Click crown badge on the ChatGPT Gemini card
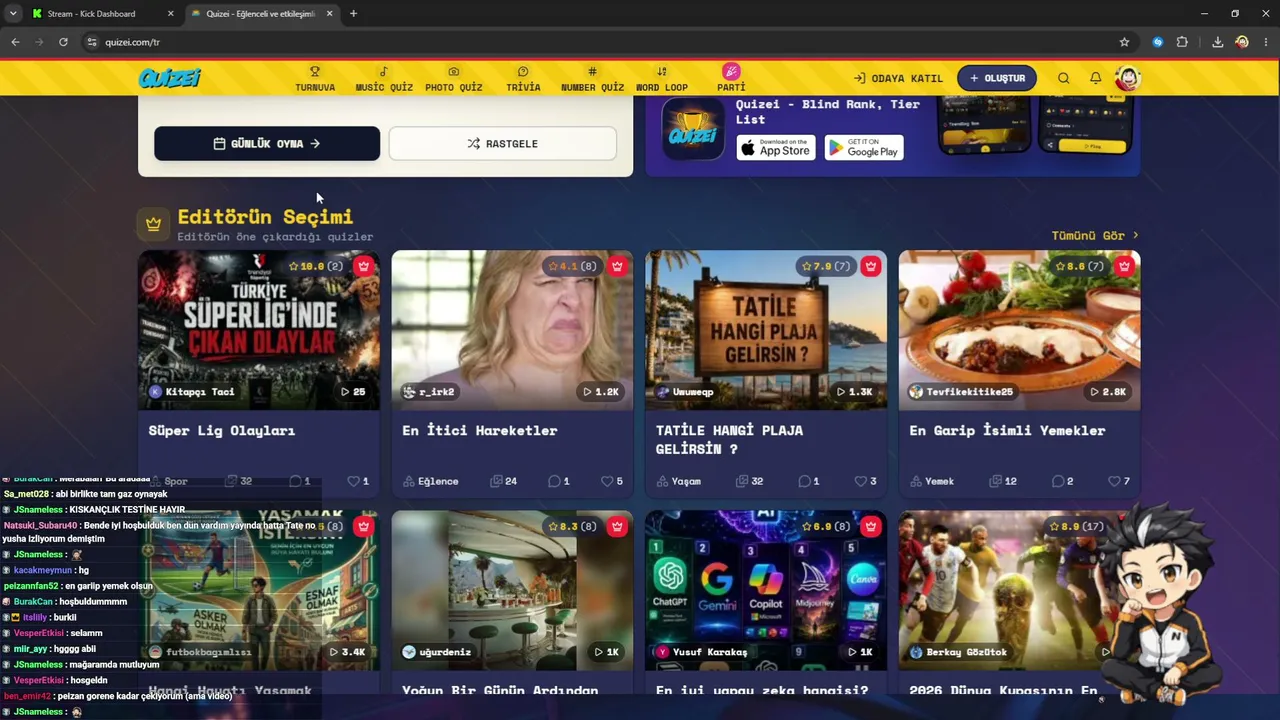The width and height of the screenshot is (1280, 720). click(x=871, y=526)
